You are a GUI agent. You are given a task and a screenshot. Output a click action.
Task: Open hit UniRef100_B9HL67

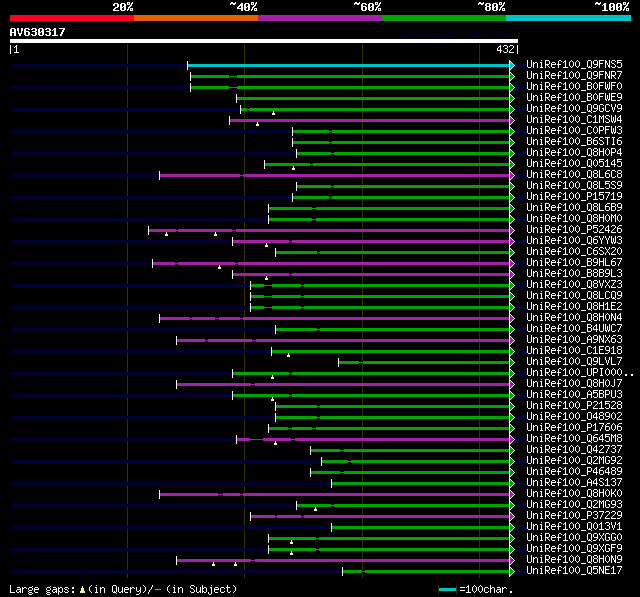tap(574, 263)
